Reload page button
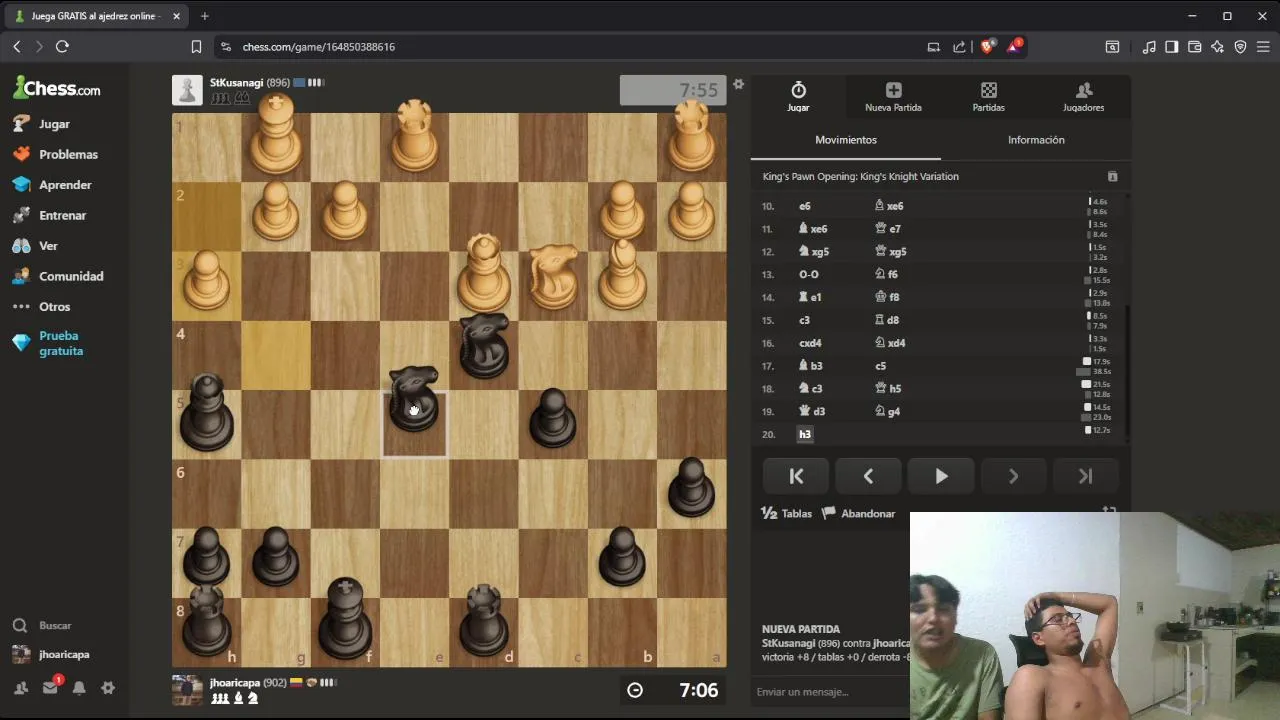Image resolution: width=1280 pixels, height=720 pixels. tap(62, 47)
